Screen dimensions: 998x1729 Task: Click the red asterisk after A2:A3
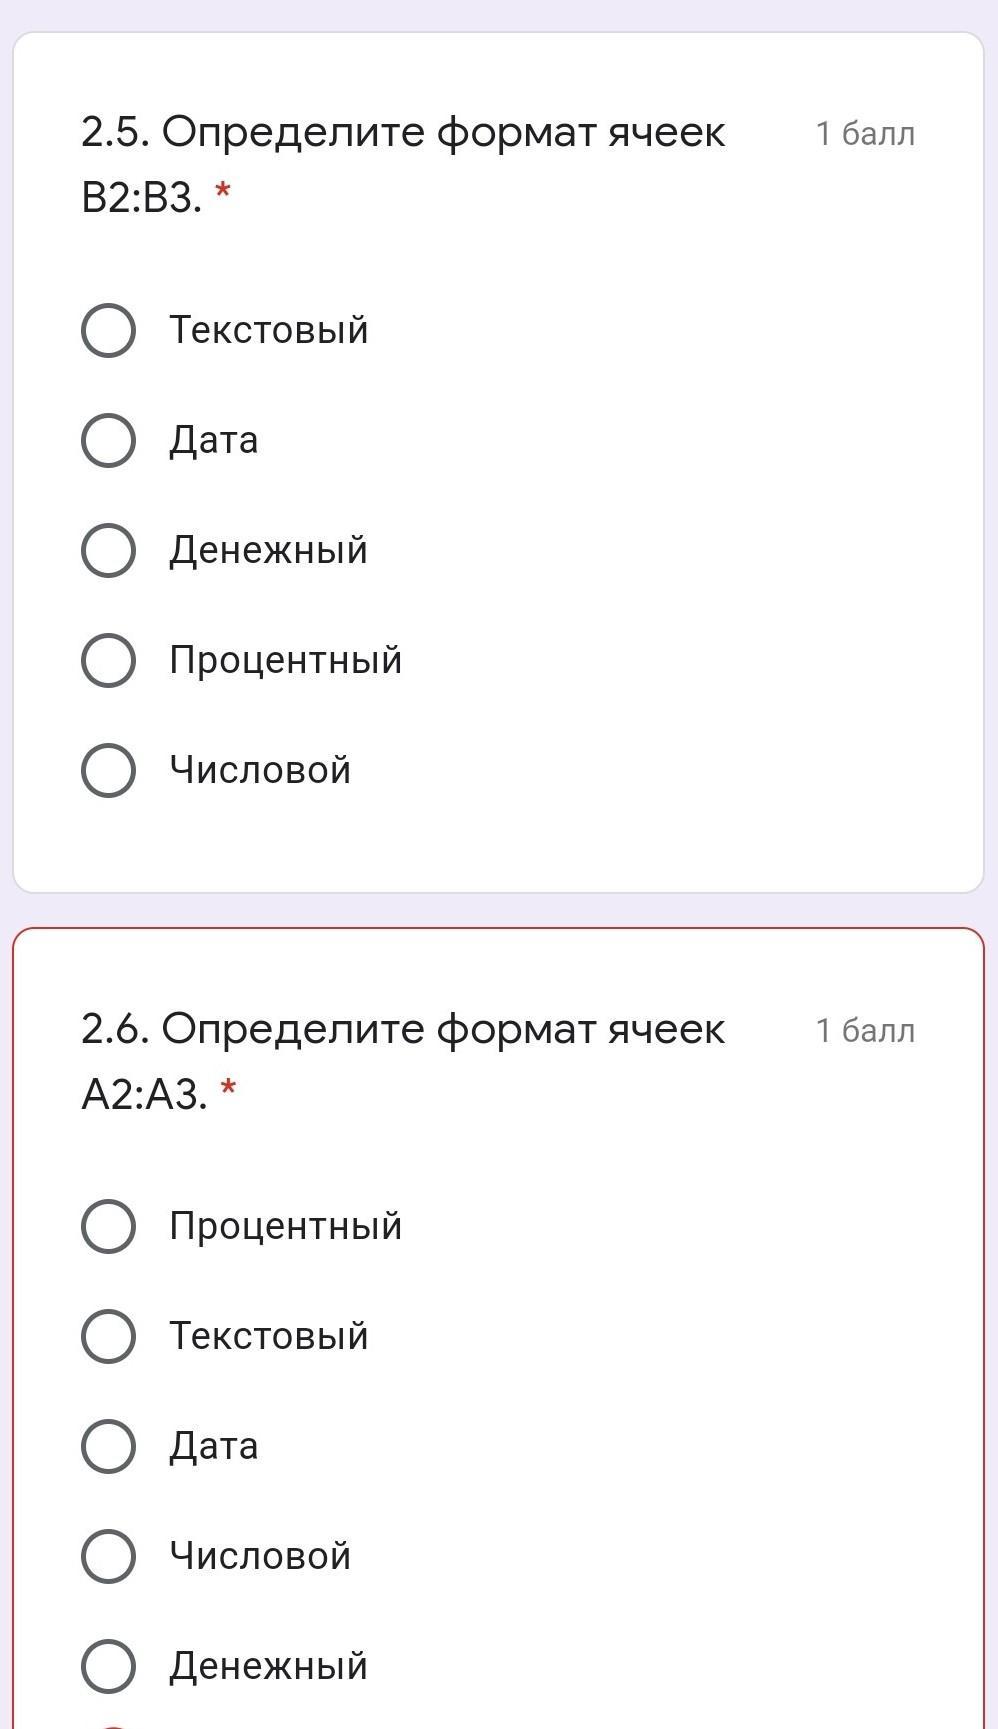pos(228,1088)
